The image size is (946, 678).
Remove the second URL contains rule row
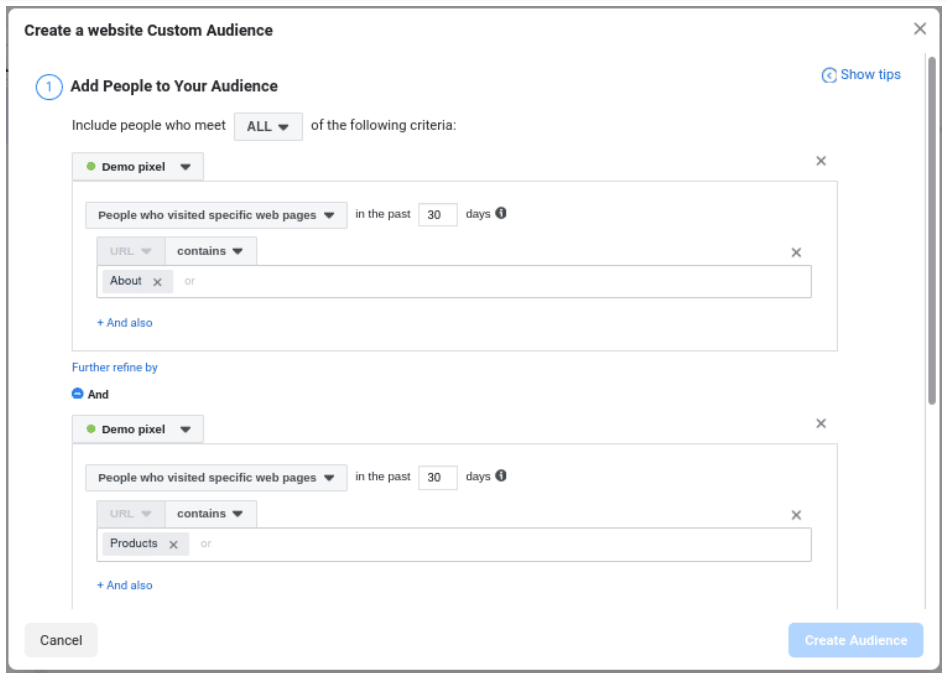(796, 515)
